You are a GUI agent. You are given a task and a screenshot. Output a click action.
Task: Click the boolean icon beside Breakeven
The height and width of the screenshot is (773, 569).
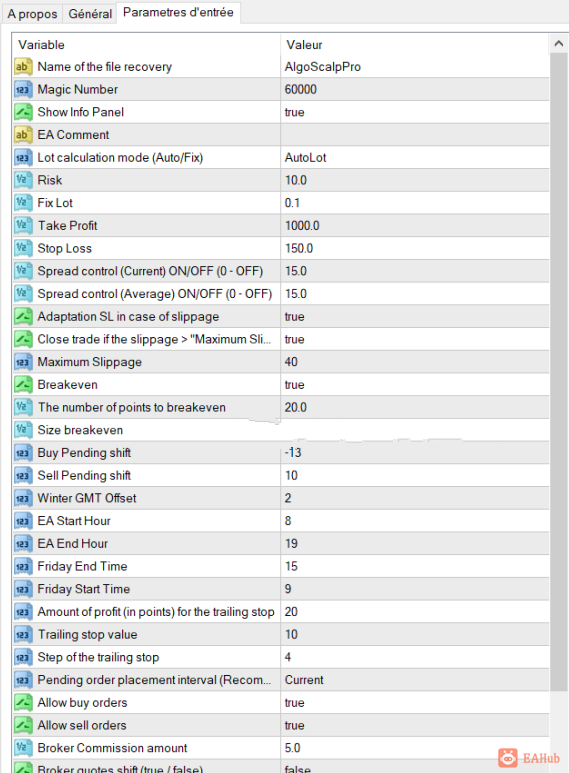23,385
